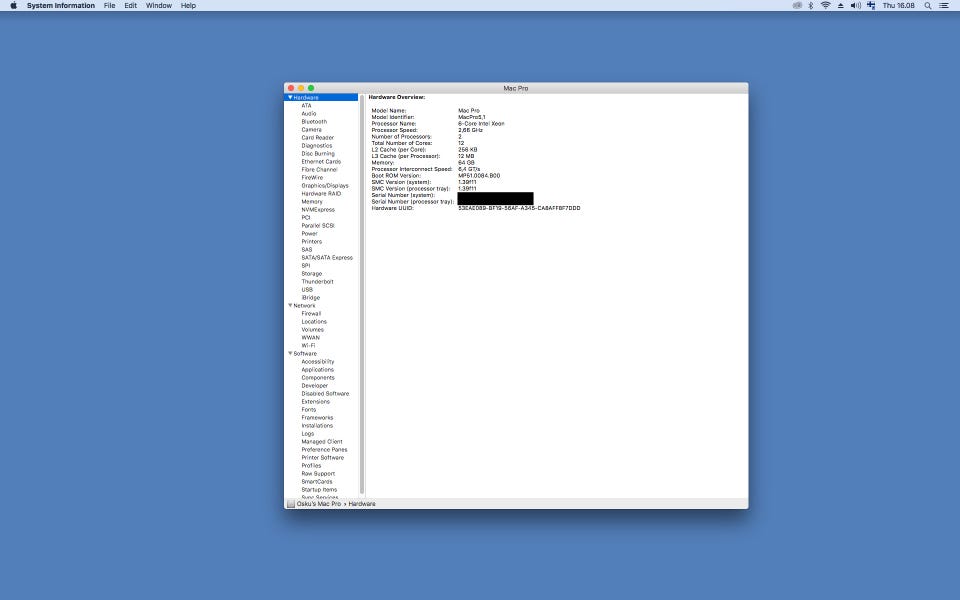The image size is (960, 600).
Task: Select WWAN under Network
Action: 310,337
